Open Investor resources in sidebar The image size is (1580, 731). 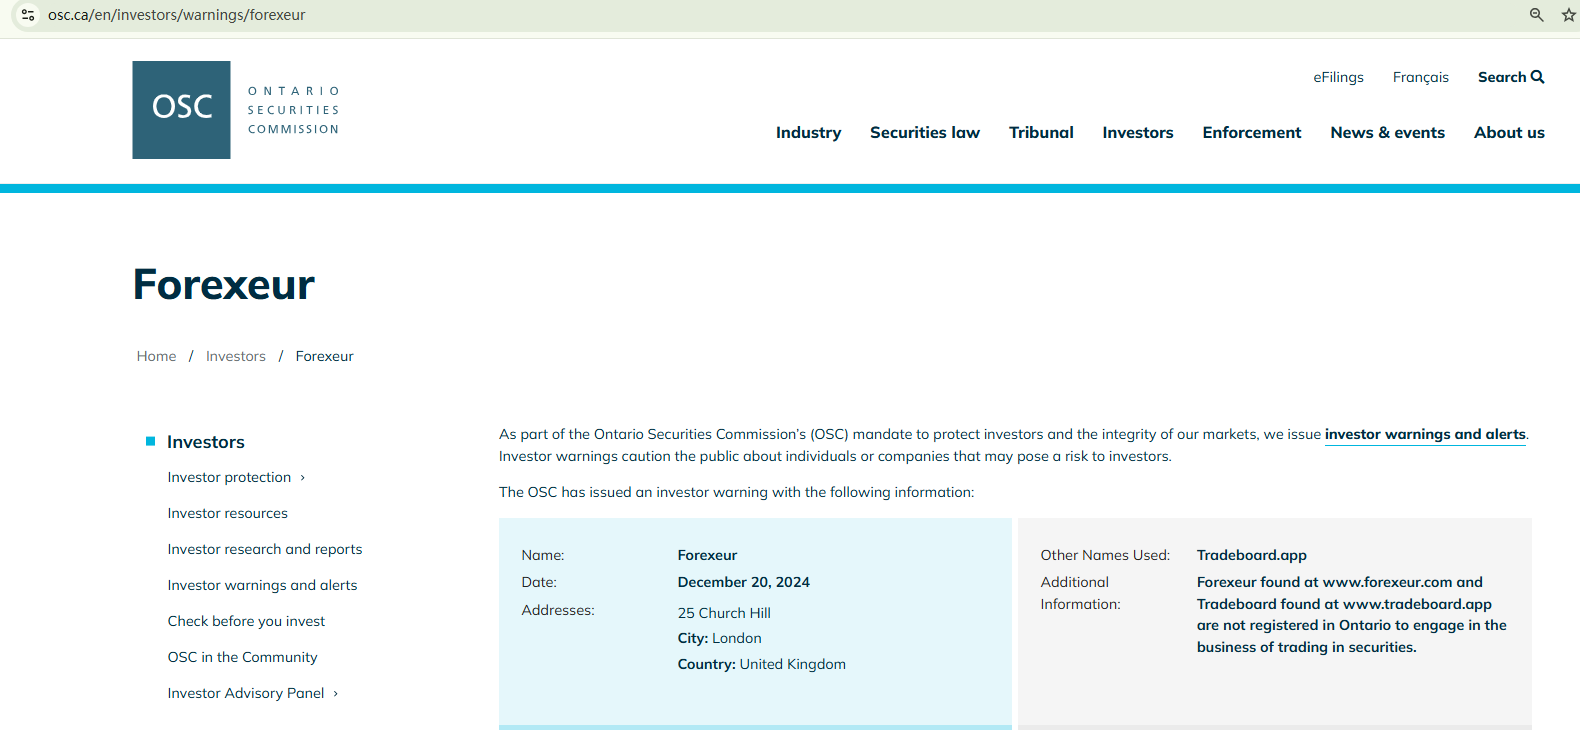point(228,513)
